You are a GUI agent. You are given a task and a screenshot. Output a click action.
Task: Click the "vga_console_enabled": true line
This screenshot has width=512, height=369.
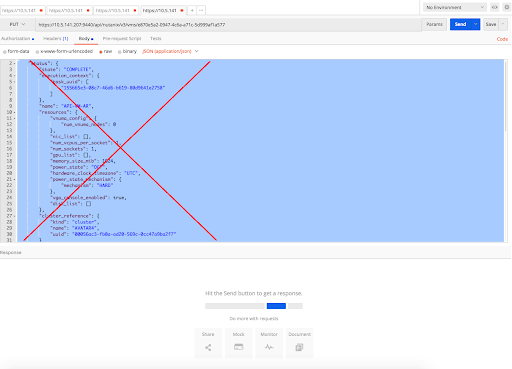click(x=88, y=198)
